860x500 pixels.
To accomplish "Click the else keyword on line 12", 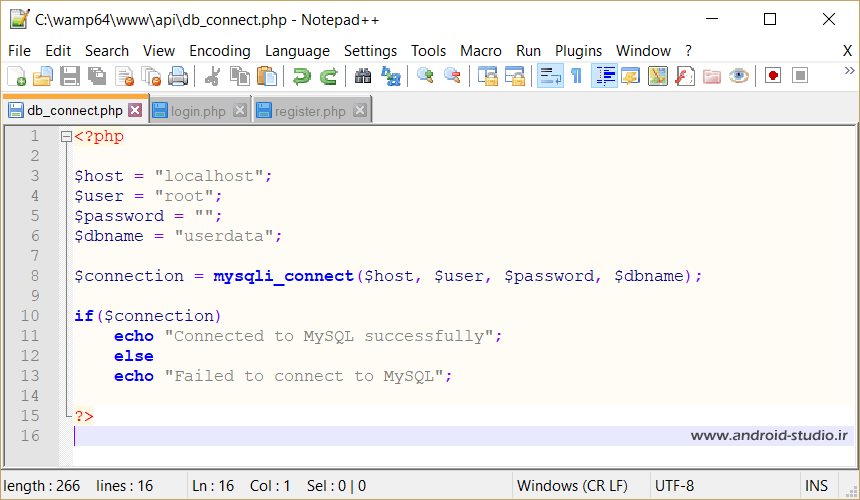I will coord(134,356).
